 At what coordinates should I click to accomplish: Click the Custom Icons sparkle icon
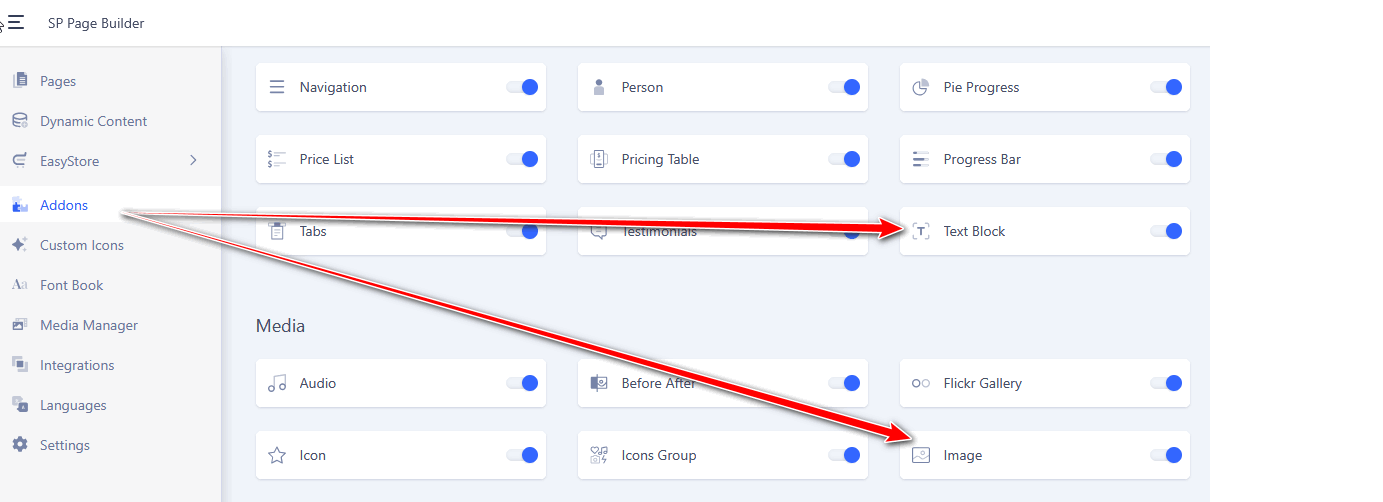click(20, 245)
